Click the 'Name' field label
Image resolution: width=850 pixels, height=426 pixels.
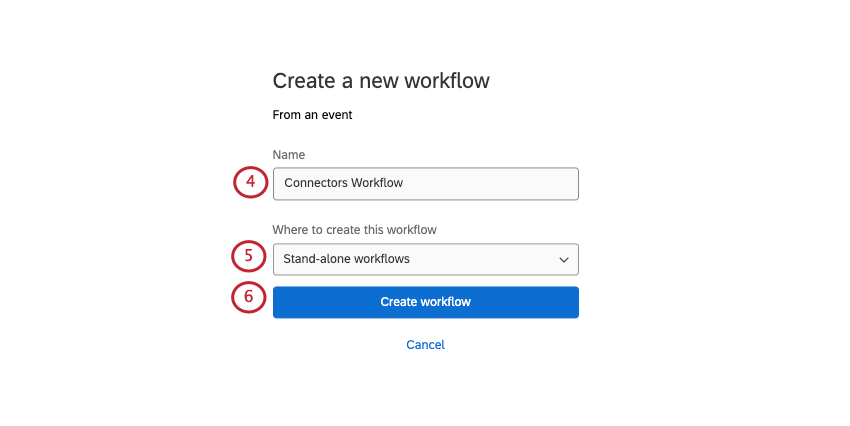pos(289,155)
